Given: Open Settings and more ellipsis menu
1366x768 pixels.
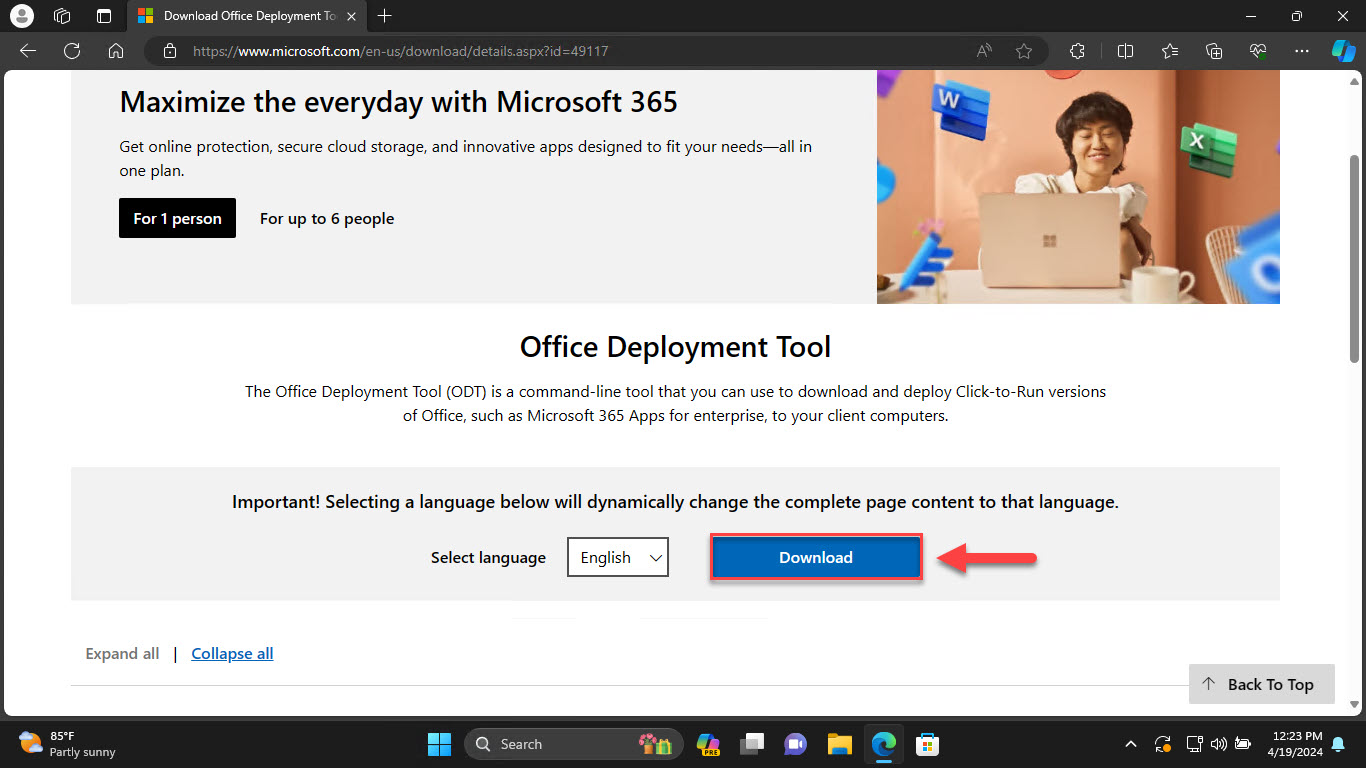Looking at the screenshot, I should click(x=1301, y=51).
